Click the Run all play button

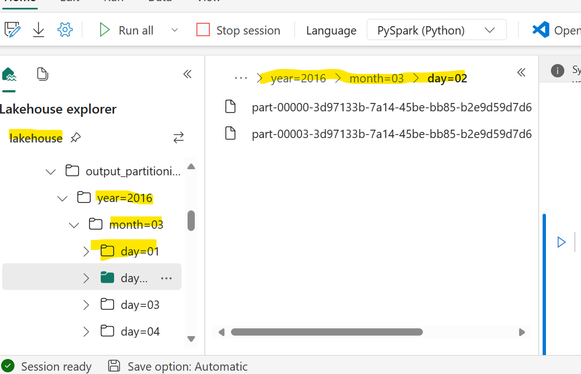(x=104, y=30)
